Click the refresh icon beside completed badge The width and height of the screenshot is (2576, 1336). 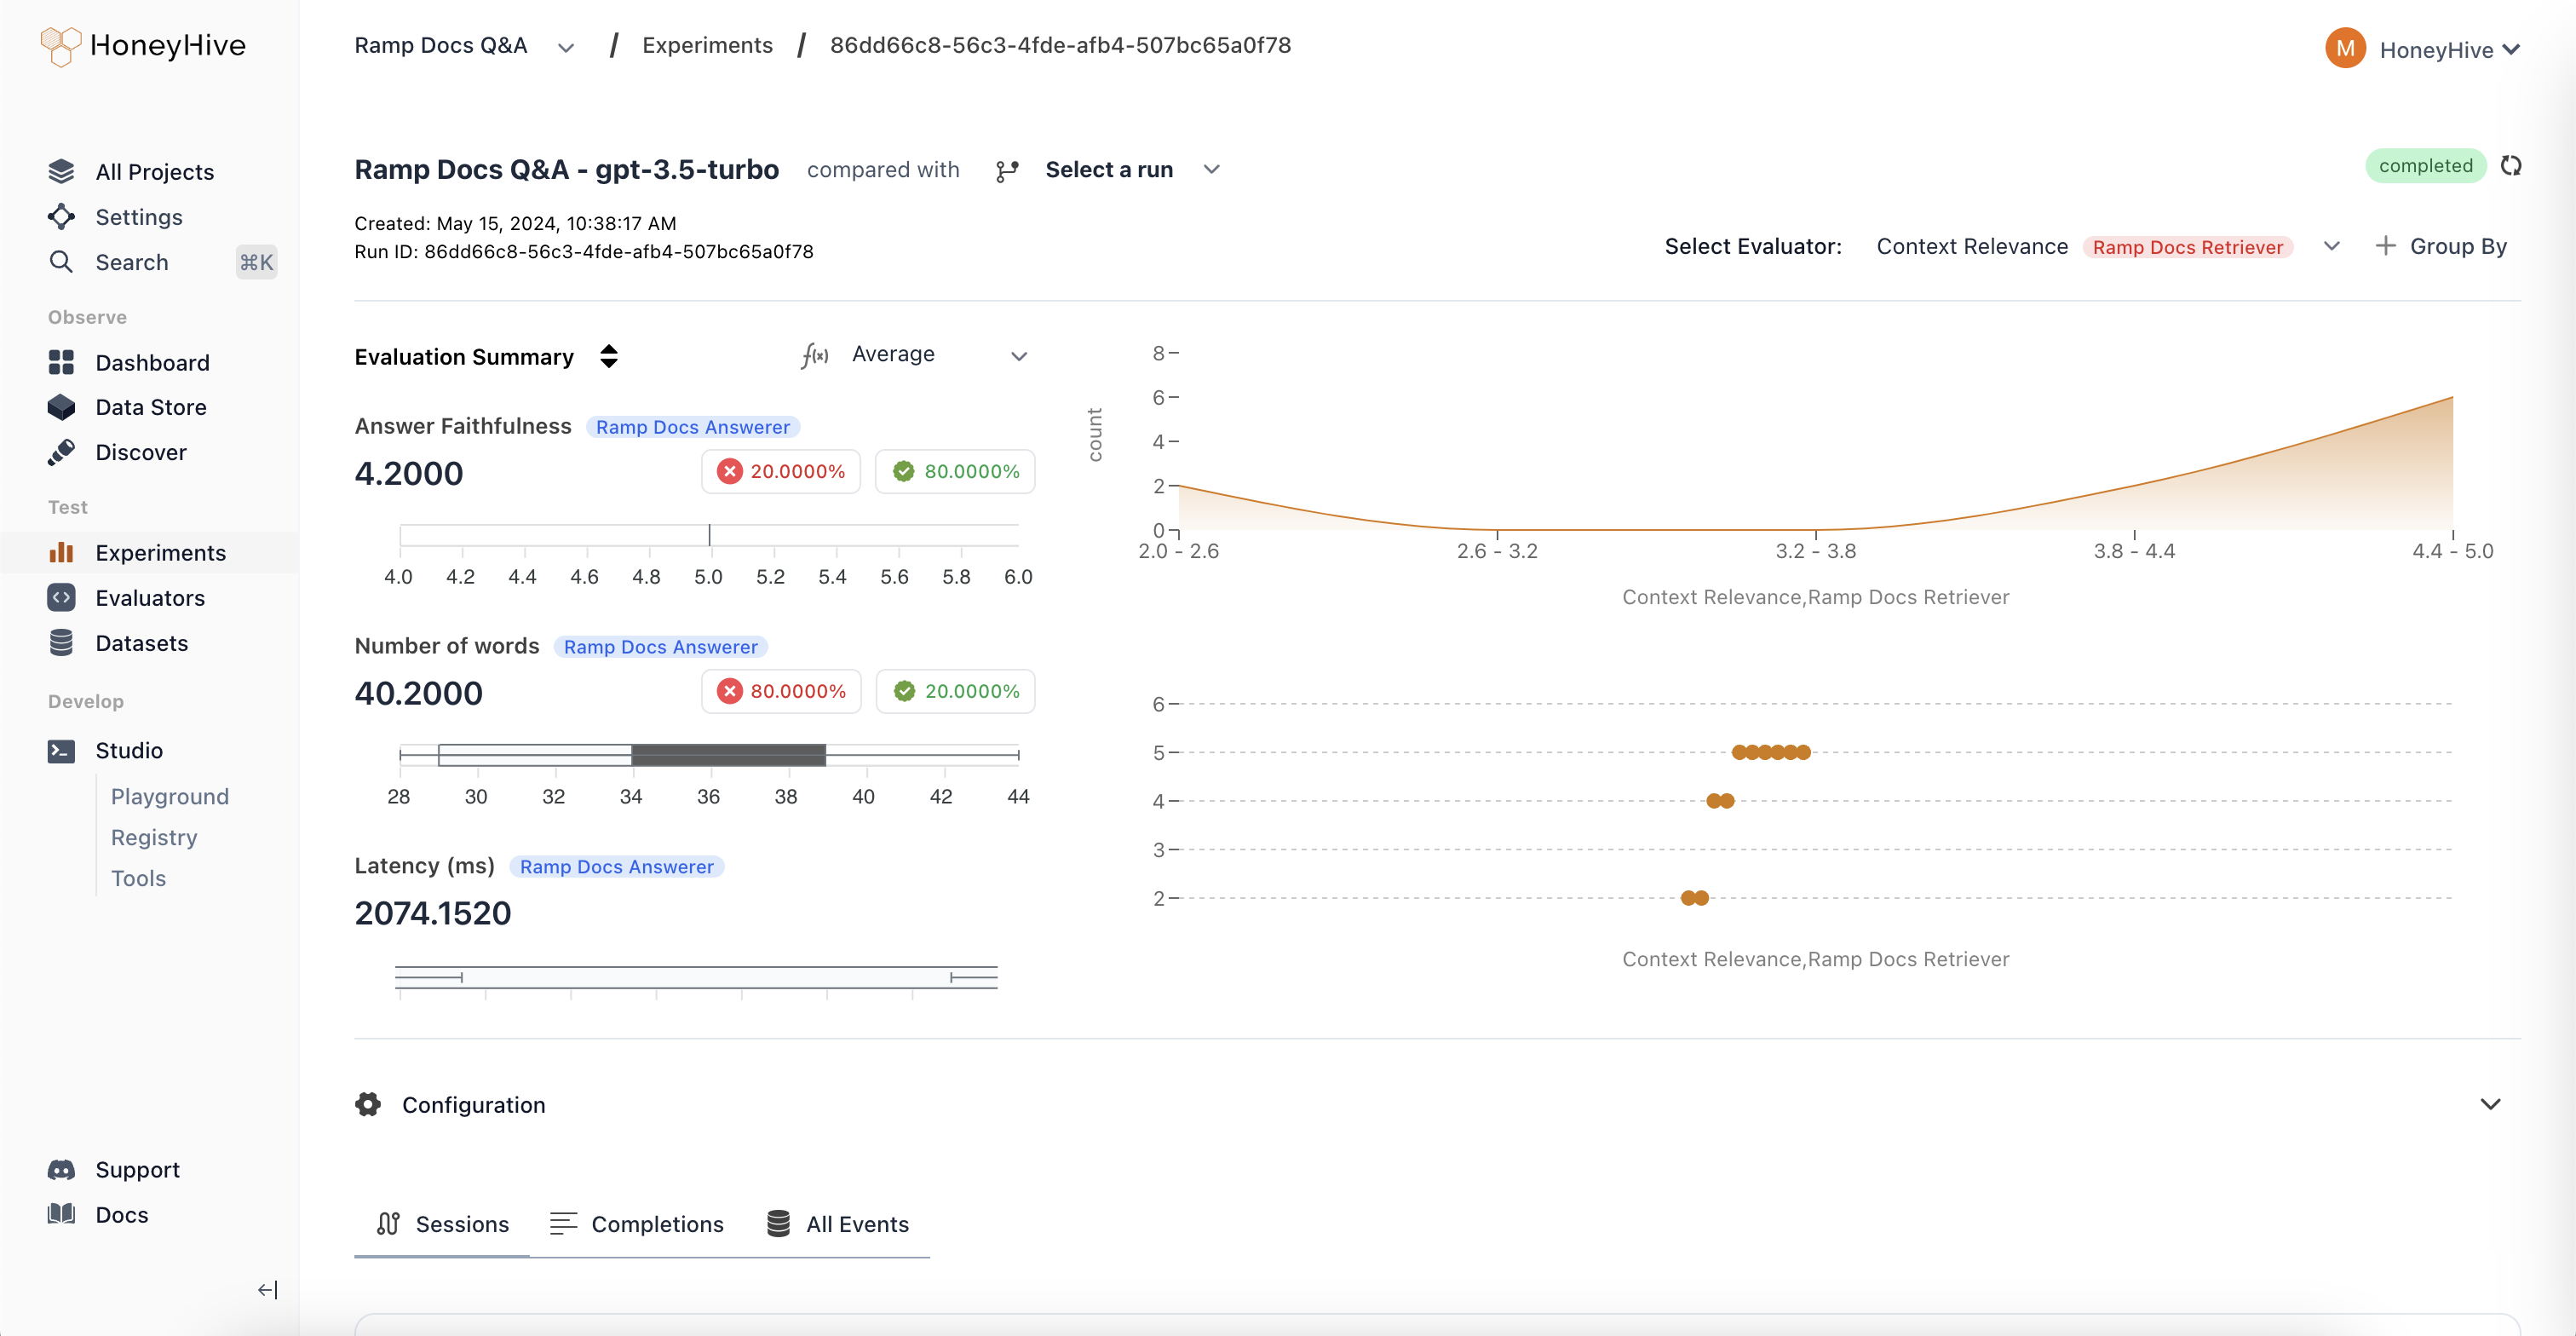tap(2510, 166)
